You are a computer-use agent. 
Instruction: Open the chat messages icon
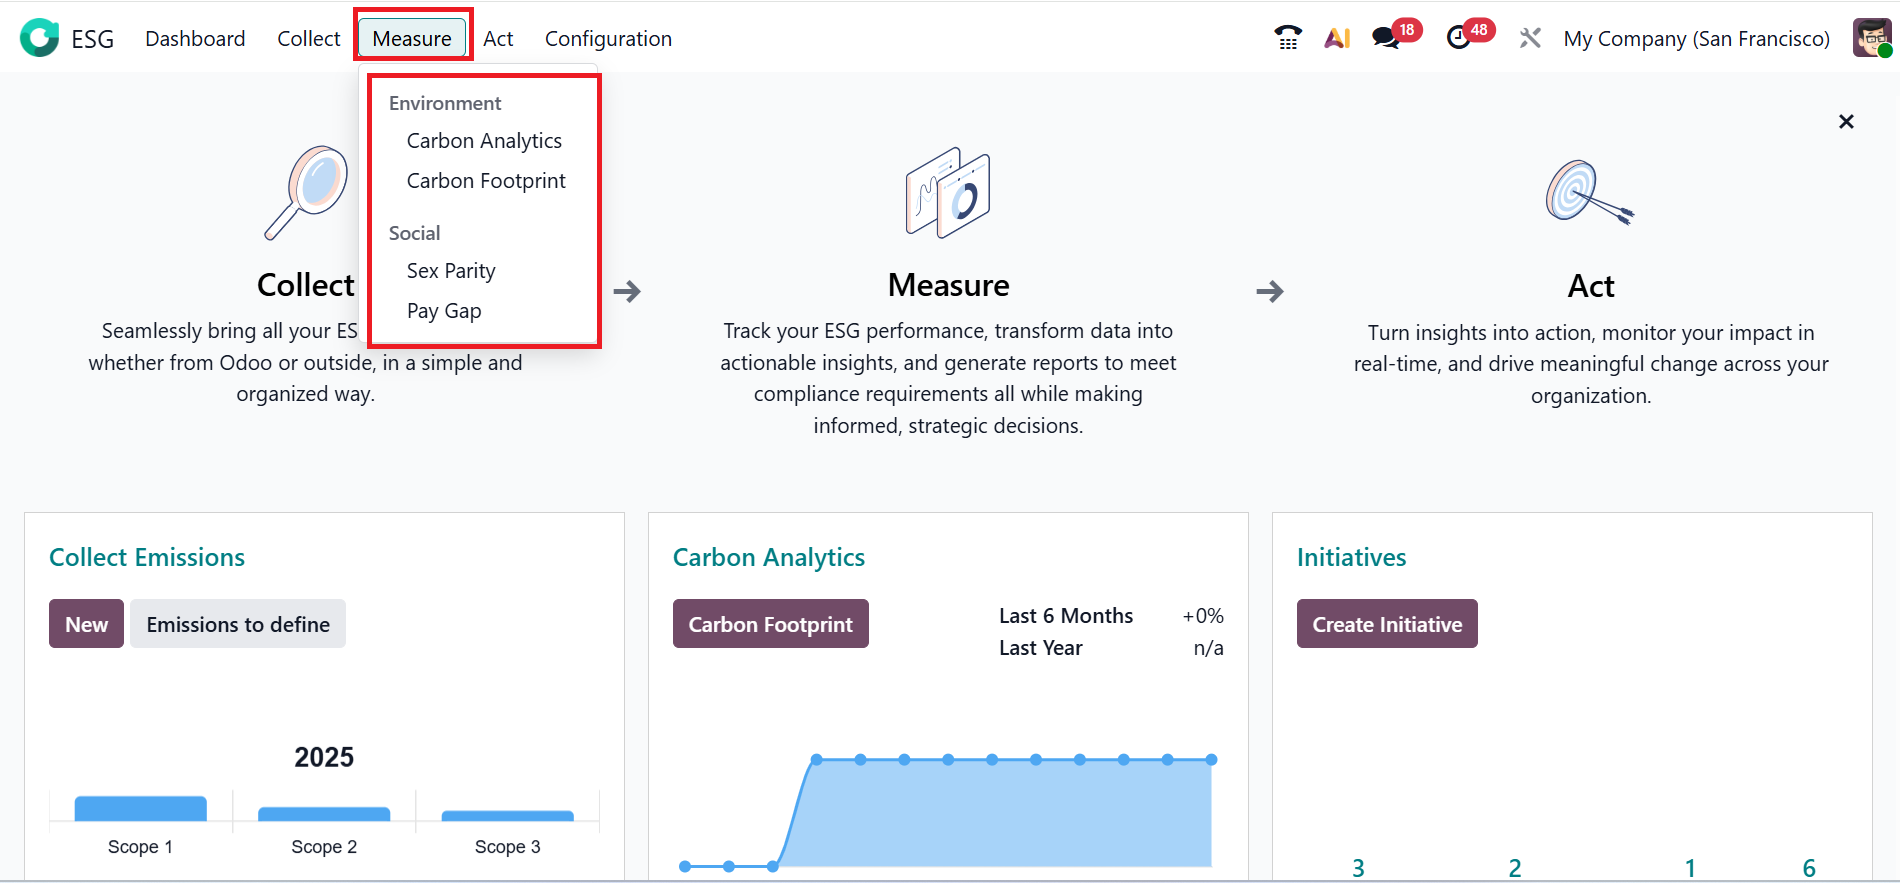tap(1386, 38)
